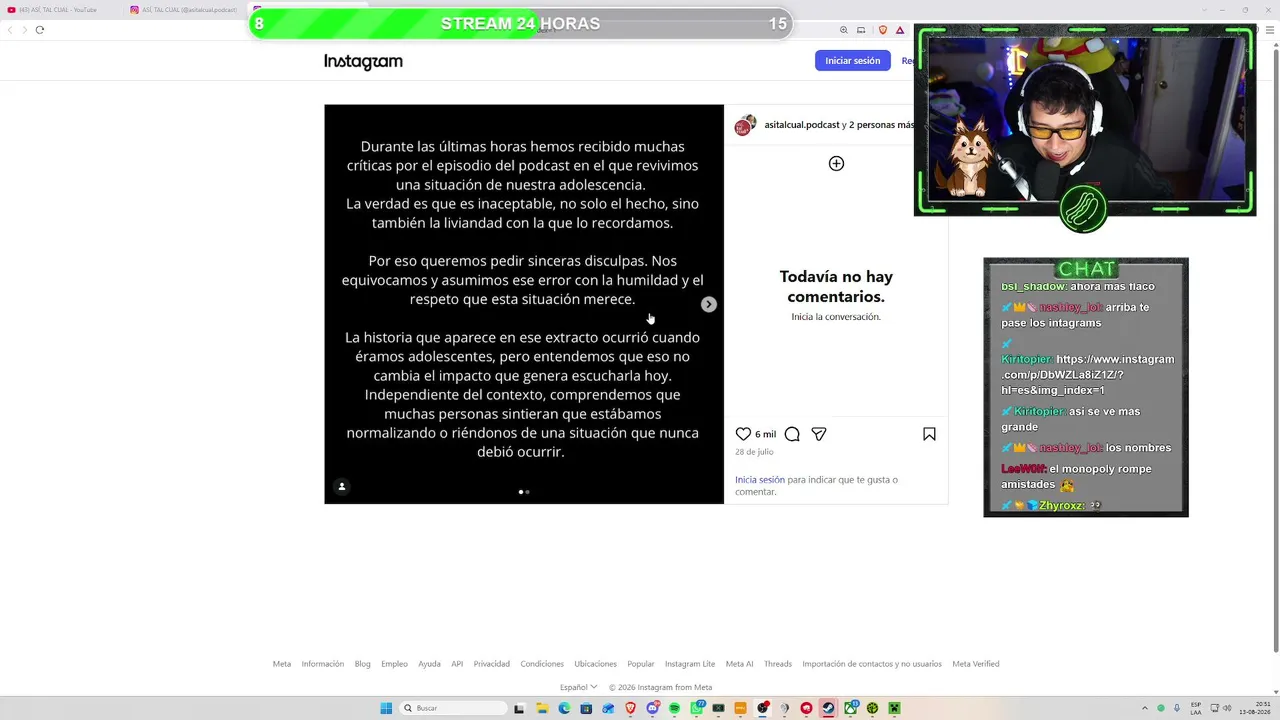Open the Empleo footer link
1280x720 pixels.
click(x=394, y=664)
